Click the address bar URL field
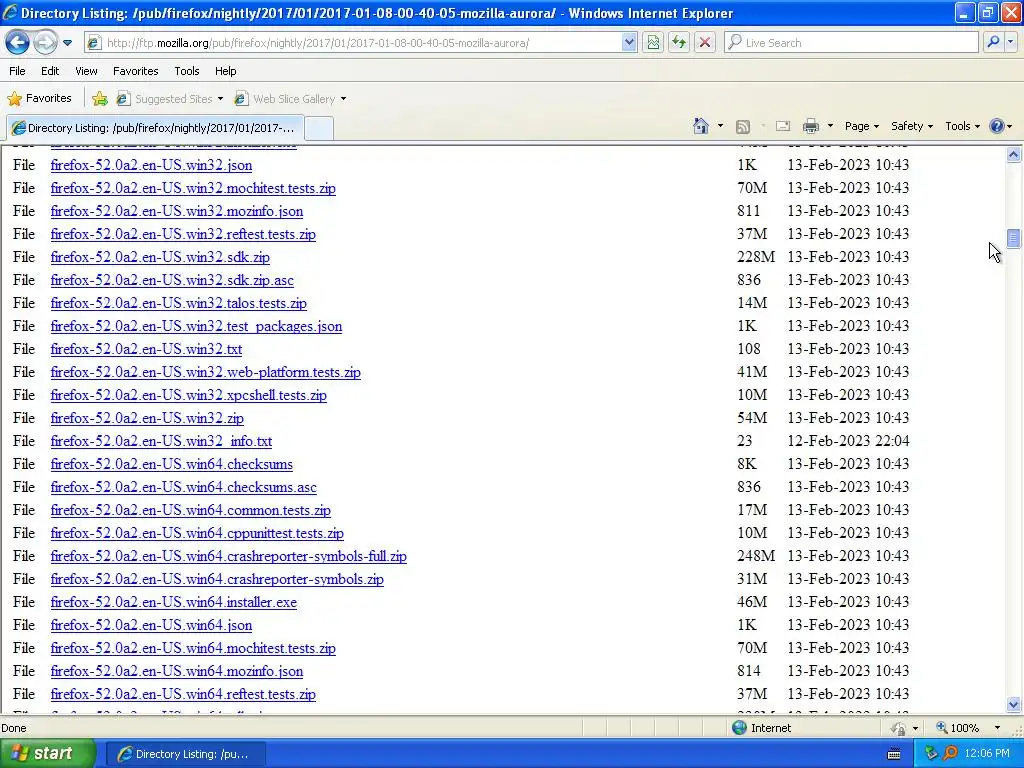Screen dimensions: 1024x768 tap(353, 43)
